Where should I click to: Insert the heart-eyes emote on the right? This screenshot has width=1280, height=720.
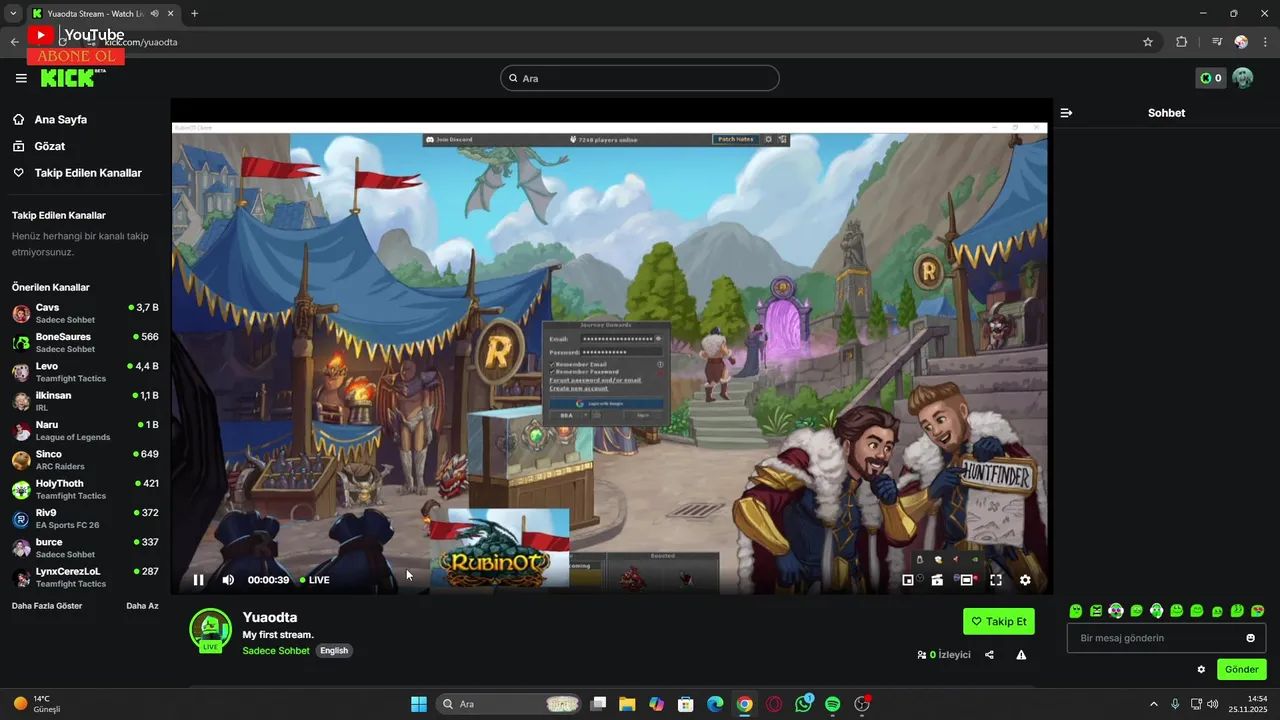coord(1258,611)
